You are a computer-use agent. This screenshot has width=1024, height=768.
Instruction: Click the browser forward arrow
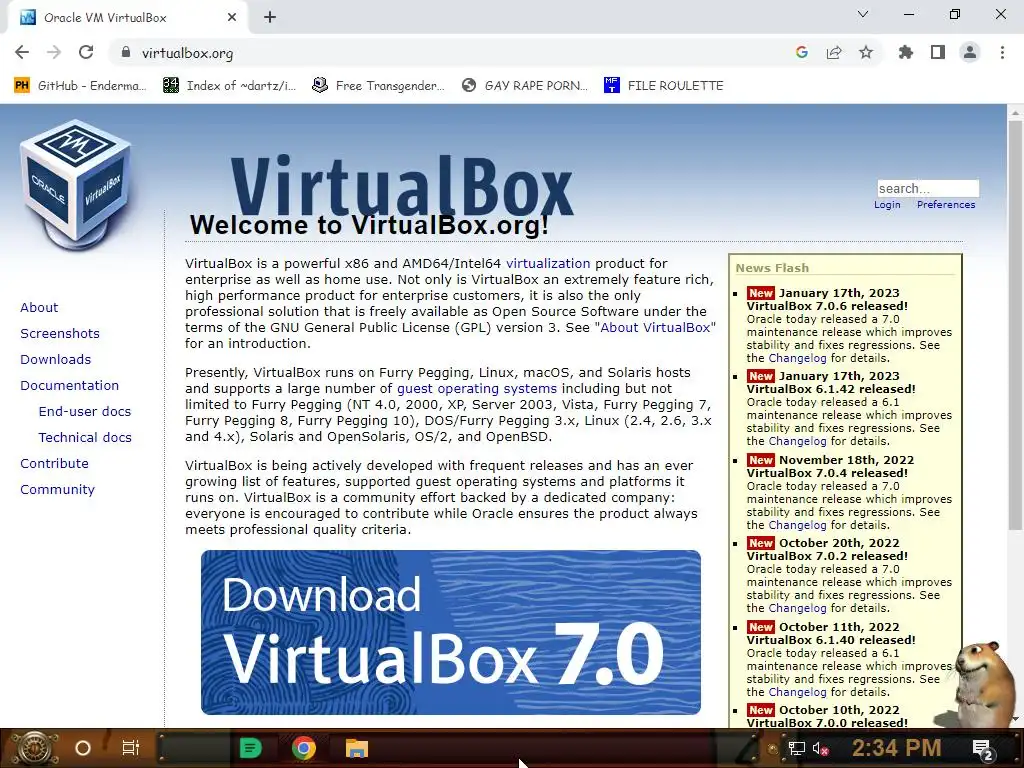pos(54,52)
